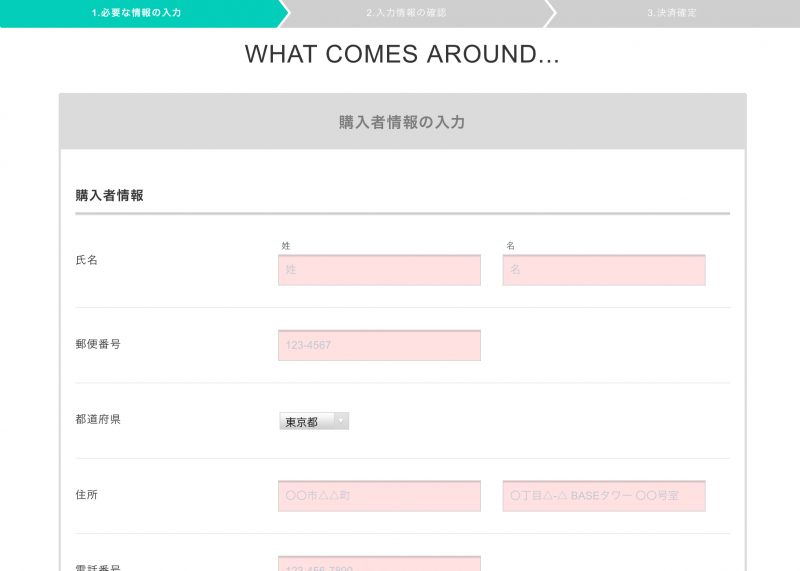Focus the 名 first name input field
800x571 pixels.
tap(603, 270)
